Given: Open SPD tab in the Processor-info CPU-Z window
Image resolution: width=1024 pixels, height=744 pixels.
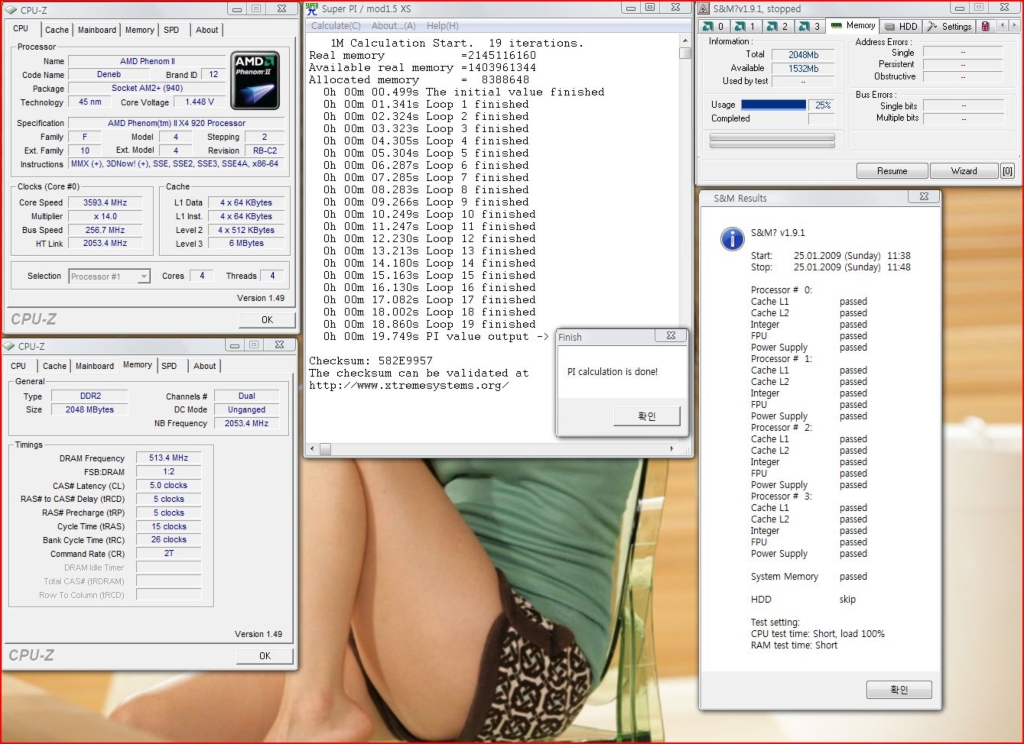Looking at the screenshot, I should pos(172,30).
